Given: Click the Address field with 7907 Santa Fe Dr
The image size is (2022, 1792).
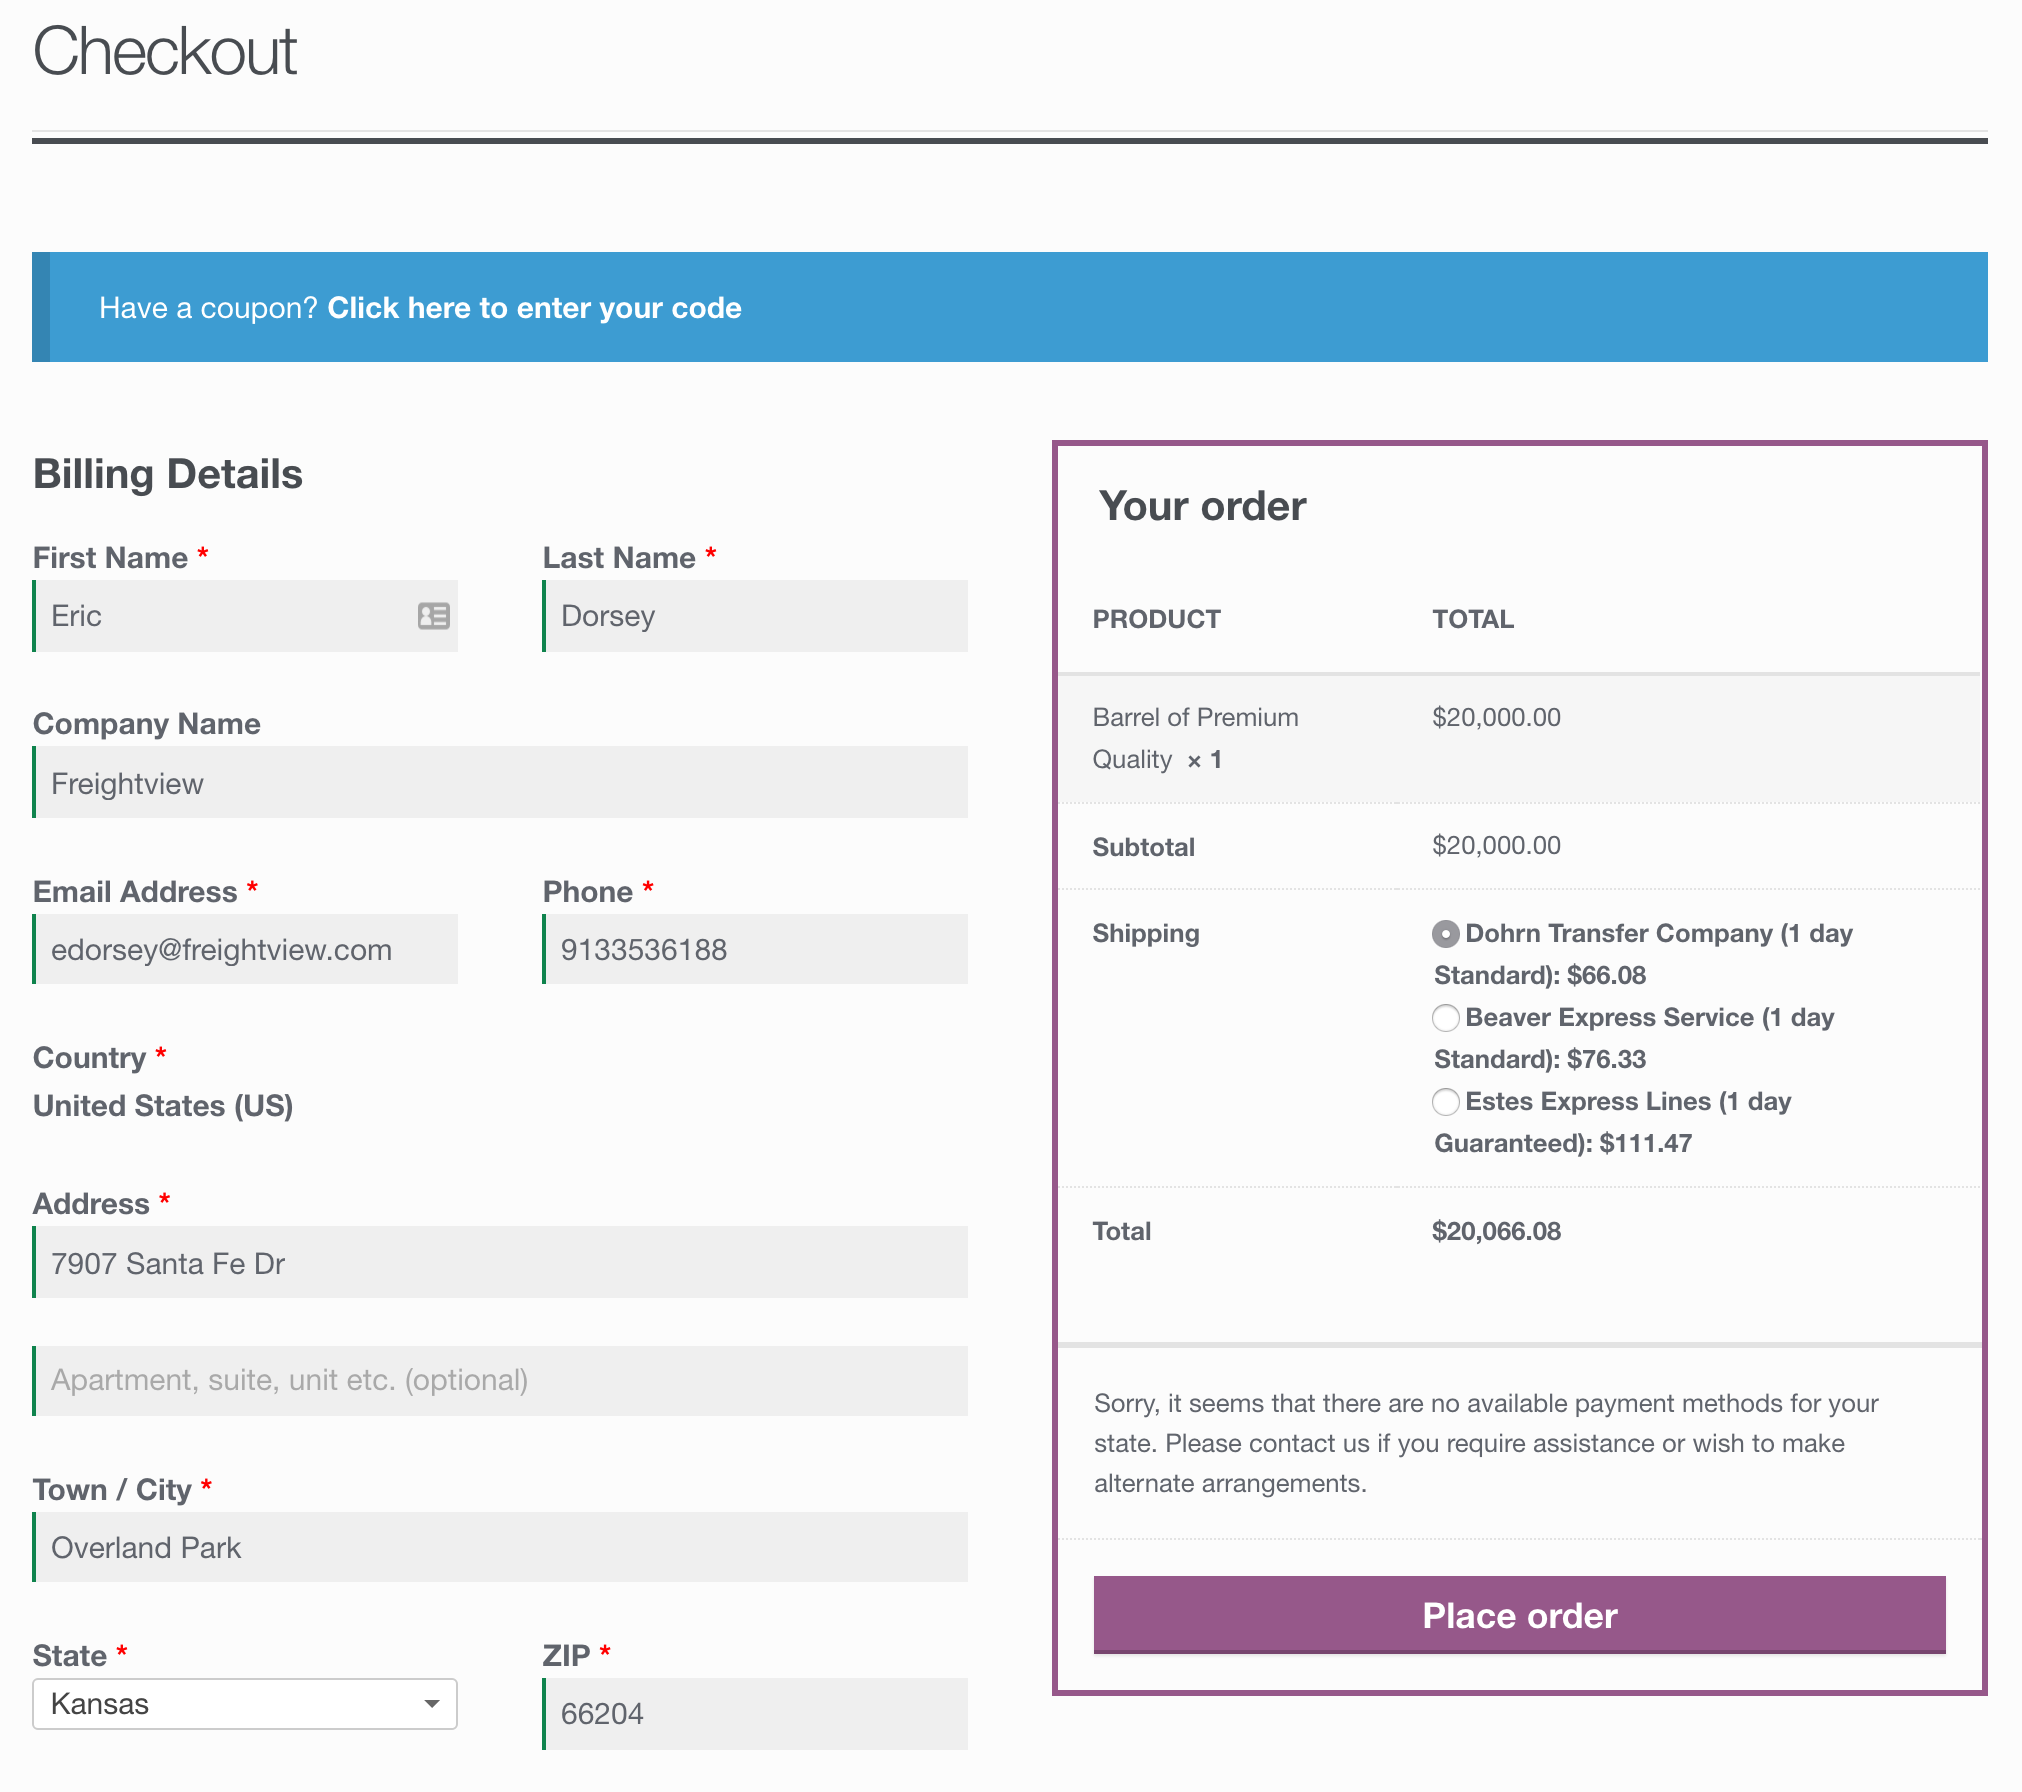Looking at the screenshot, I should click(500, 1262).
